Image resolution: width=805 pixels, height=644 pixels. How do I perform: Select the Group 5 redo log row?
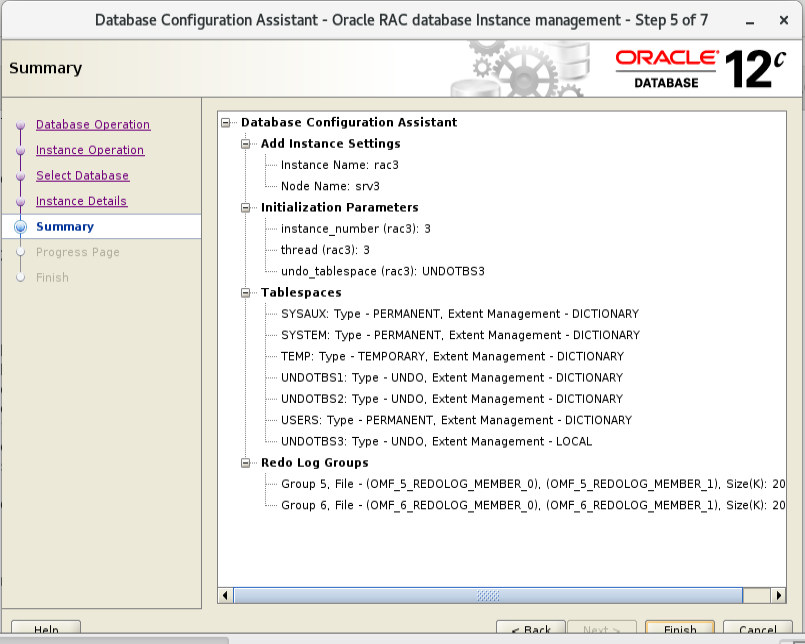click(x=533, y=484)
